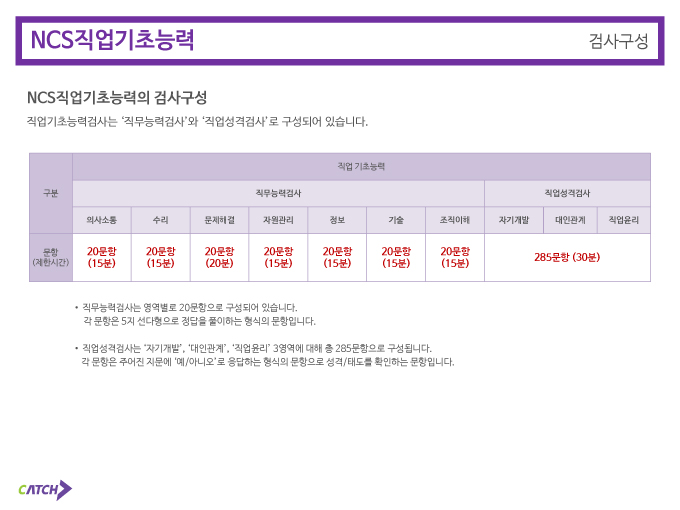Viewport: 680px width, 510px height.
Task: Select the 검사구성 label in the banner
Action: pos(618,41)
